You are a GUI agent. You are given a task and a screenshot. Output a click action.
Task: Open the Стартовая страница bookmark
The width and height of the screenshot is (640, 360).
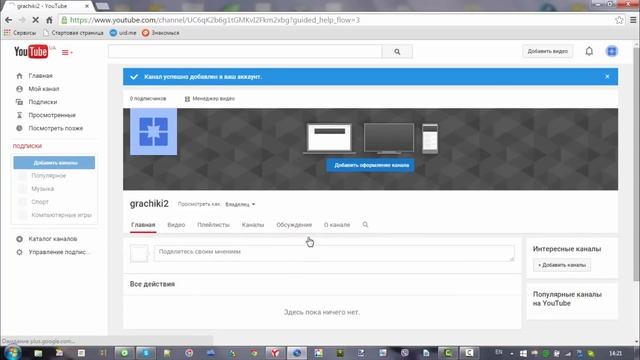pos(73,33)
